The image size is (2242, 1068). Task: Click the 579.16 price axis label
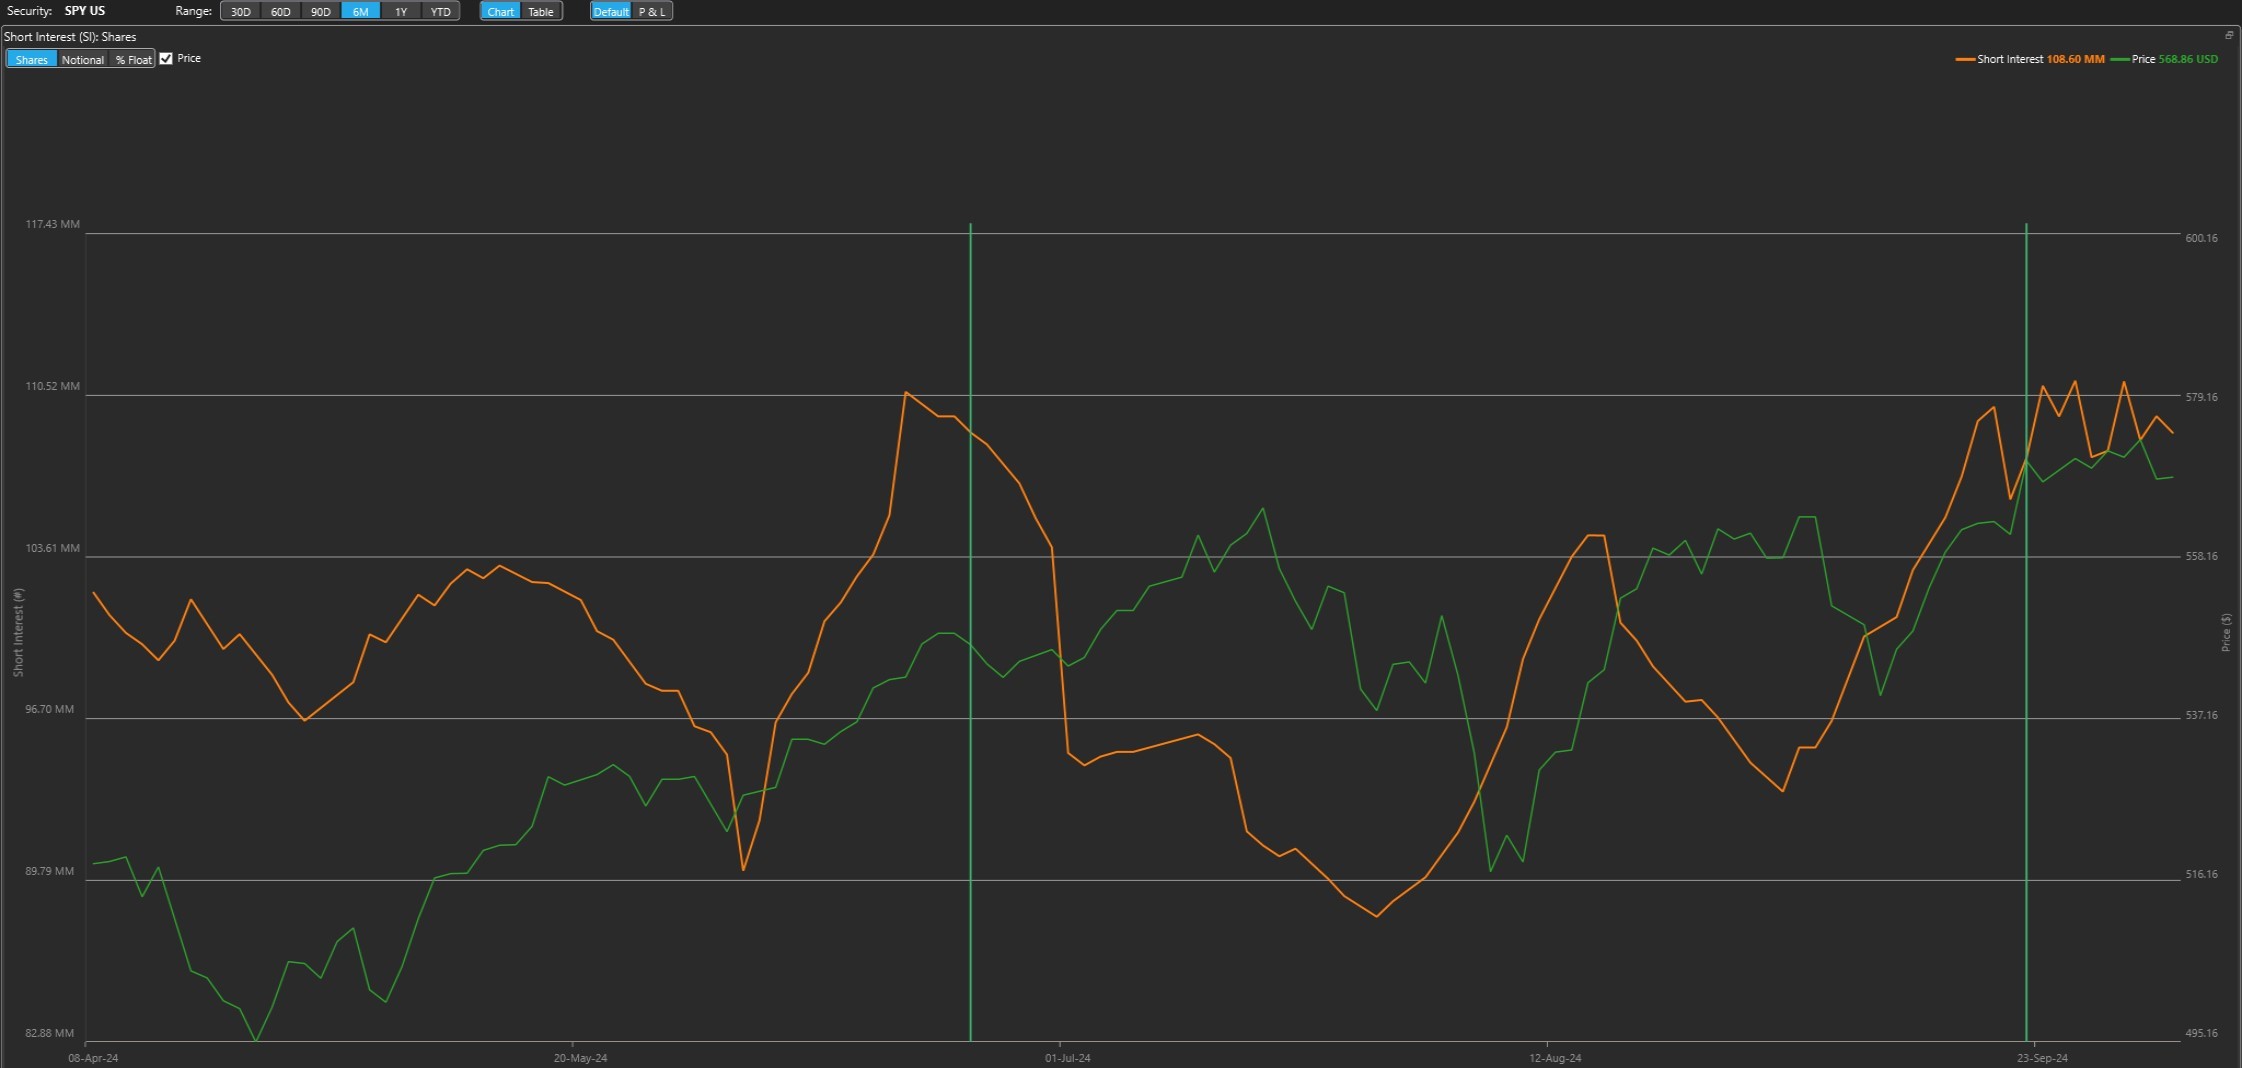click(x=2201, y=398)
